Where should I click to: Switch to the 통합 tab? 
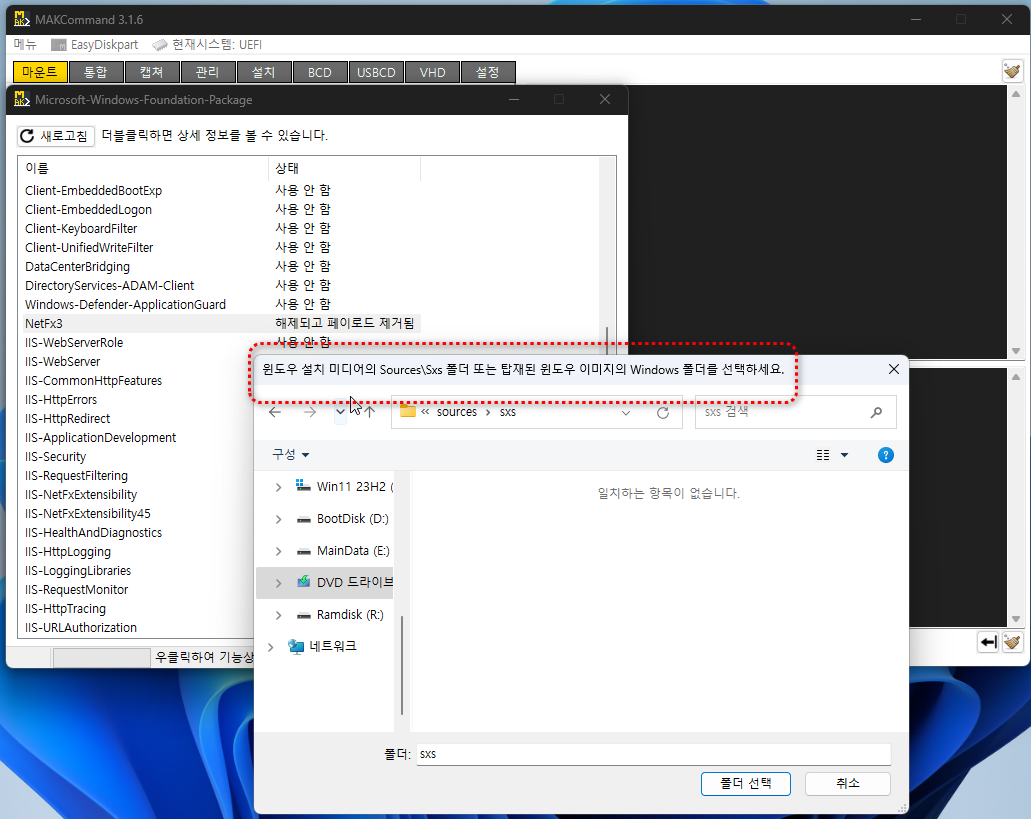click(x=96, y=72)
